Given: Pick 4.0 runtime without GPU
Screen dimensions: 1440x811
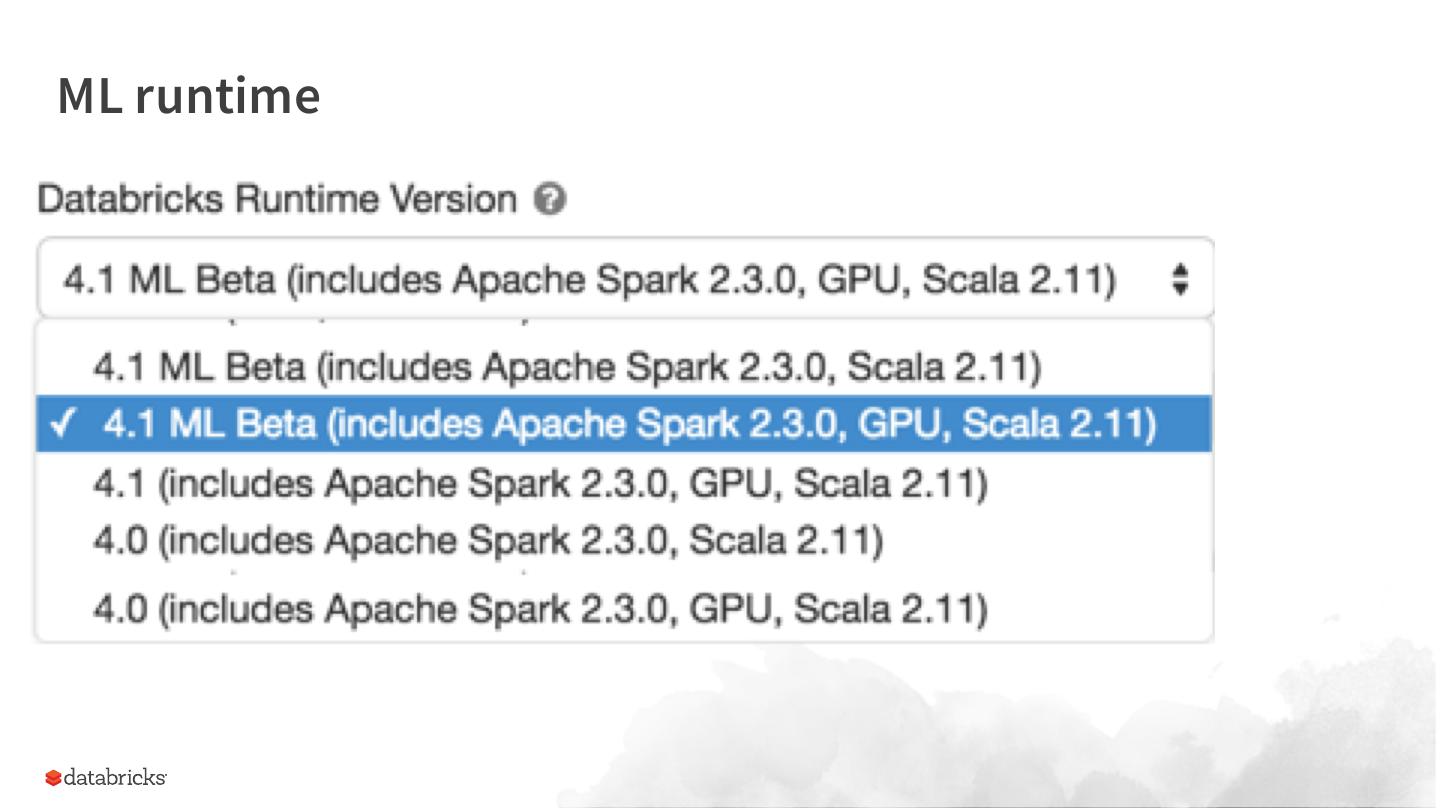Looking at the screenshot, I should pos(488,541).
